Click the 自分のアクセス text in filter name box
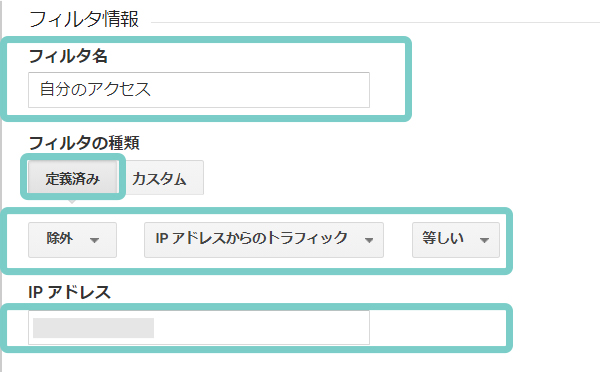Screen dimensions: 600x372 tap(95, 90)
